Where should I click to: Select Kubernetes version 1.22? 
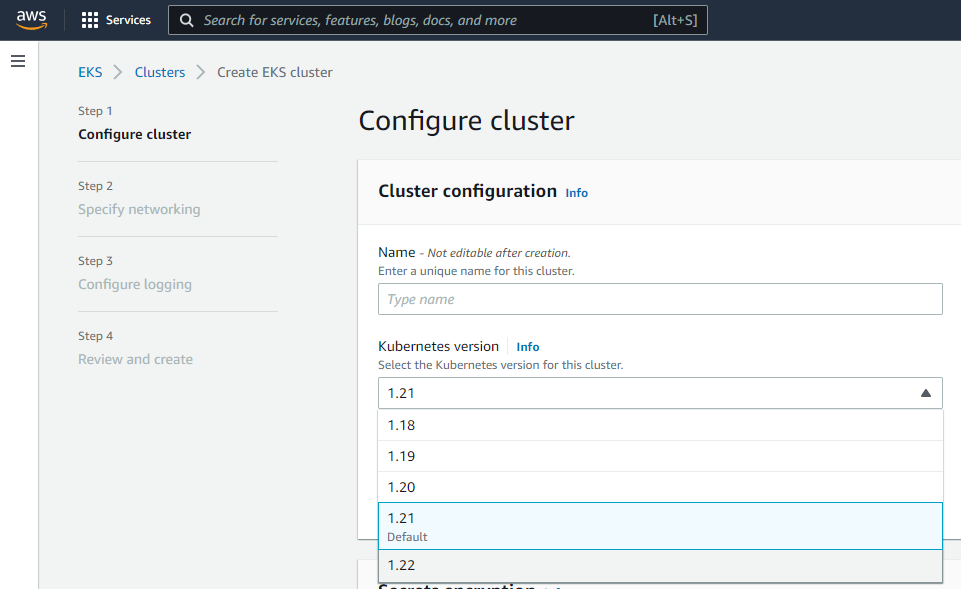point(660,565)
